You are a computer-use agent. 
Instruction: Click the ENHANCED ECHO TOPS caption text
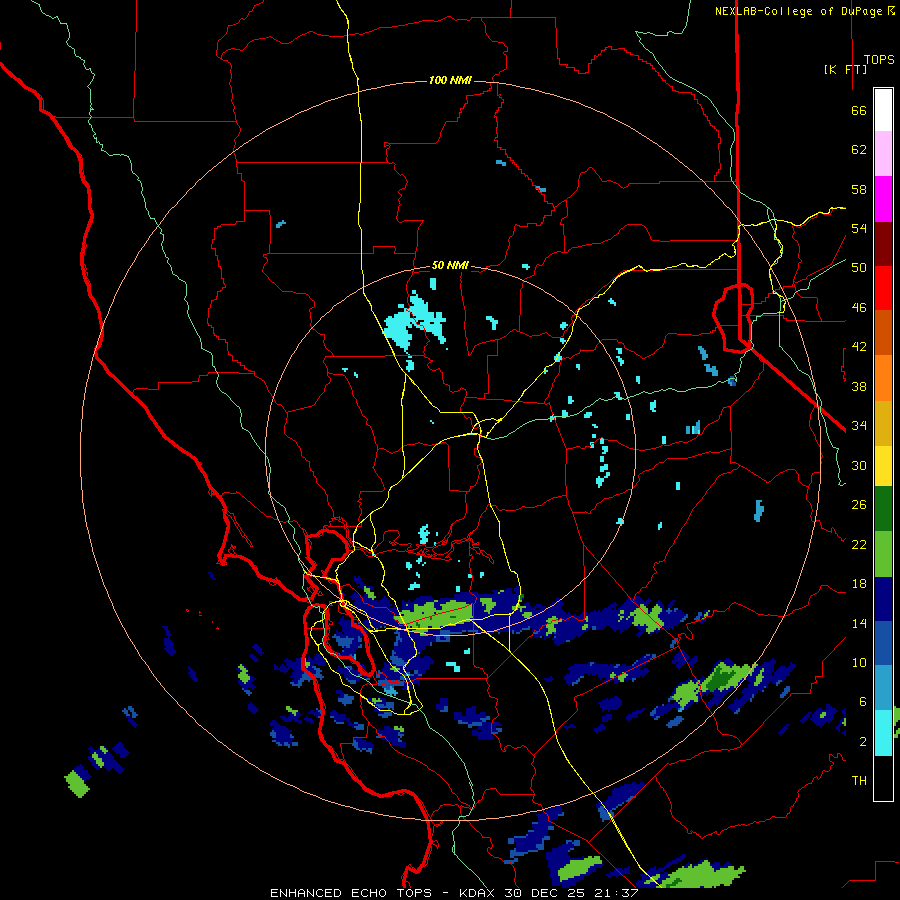(351, 893)
